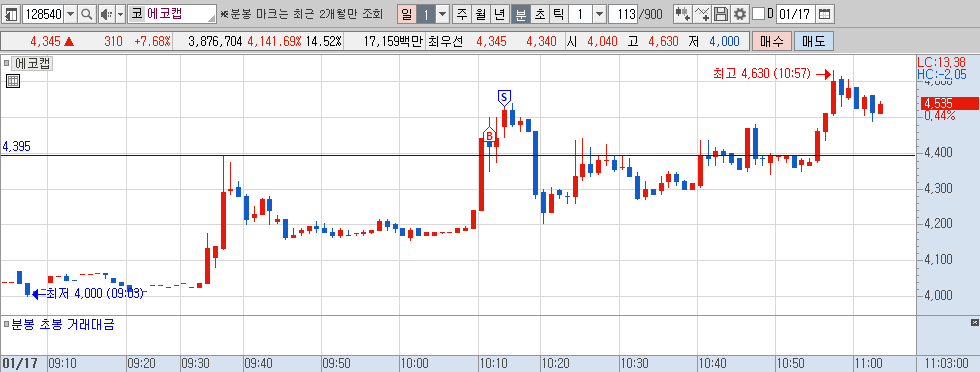980x372 pixels.
Task: Toggle the 에코캡 chart legend square marker
Action: click(7, 63)
